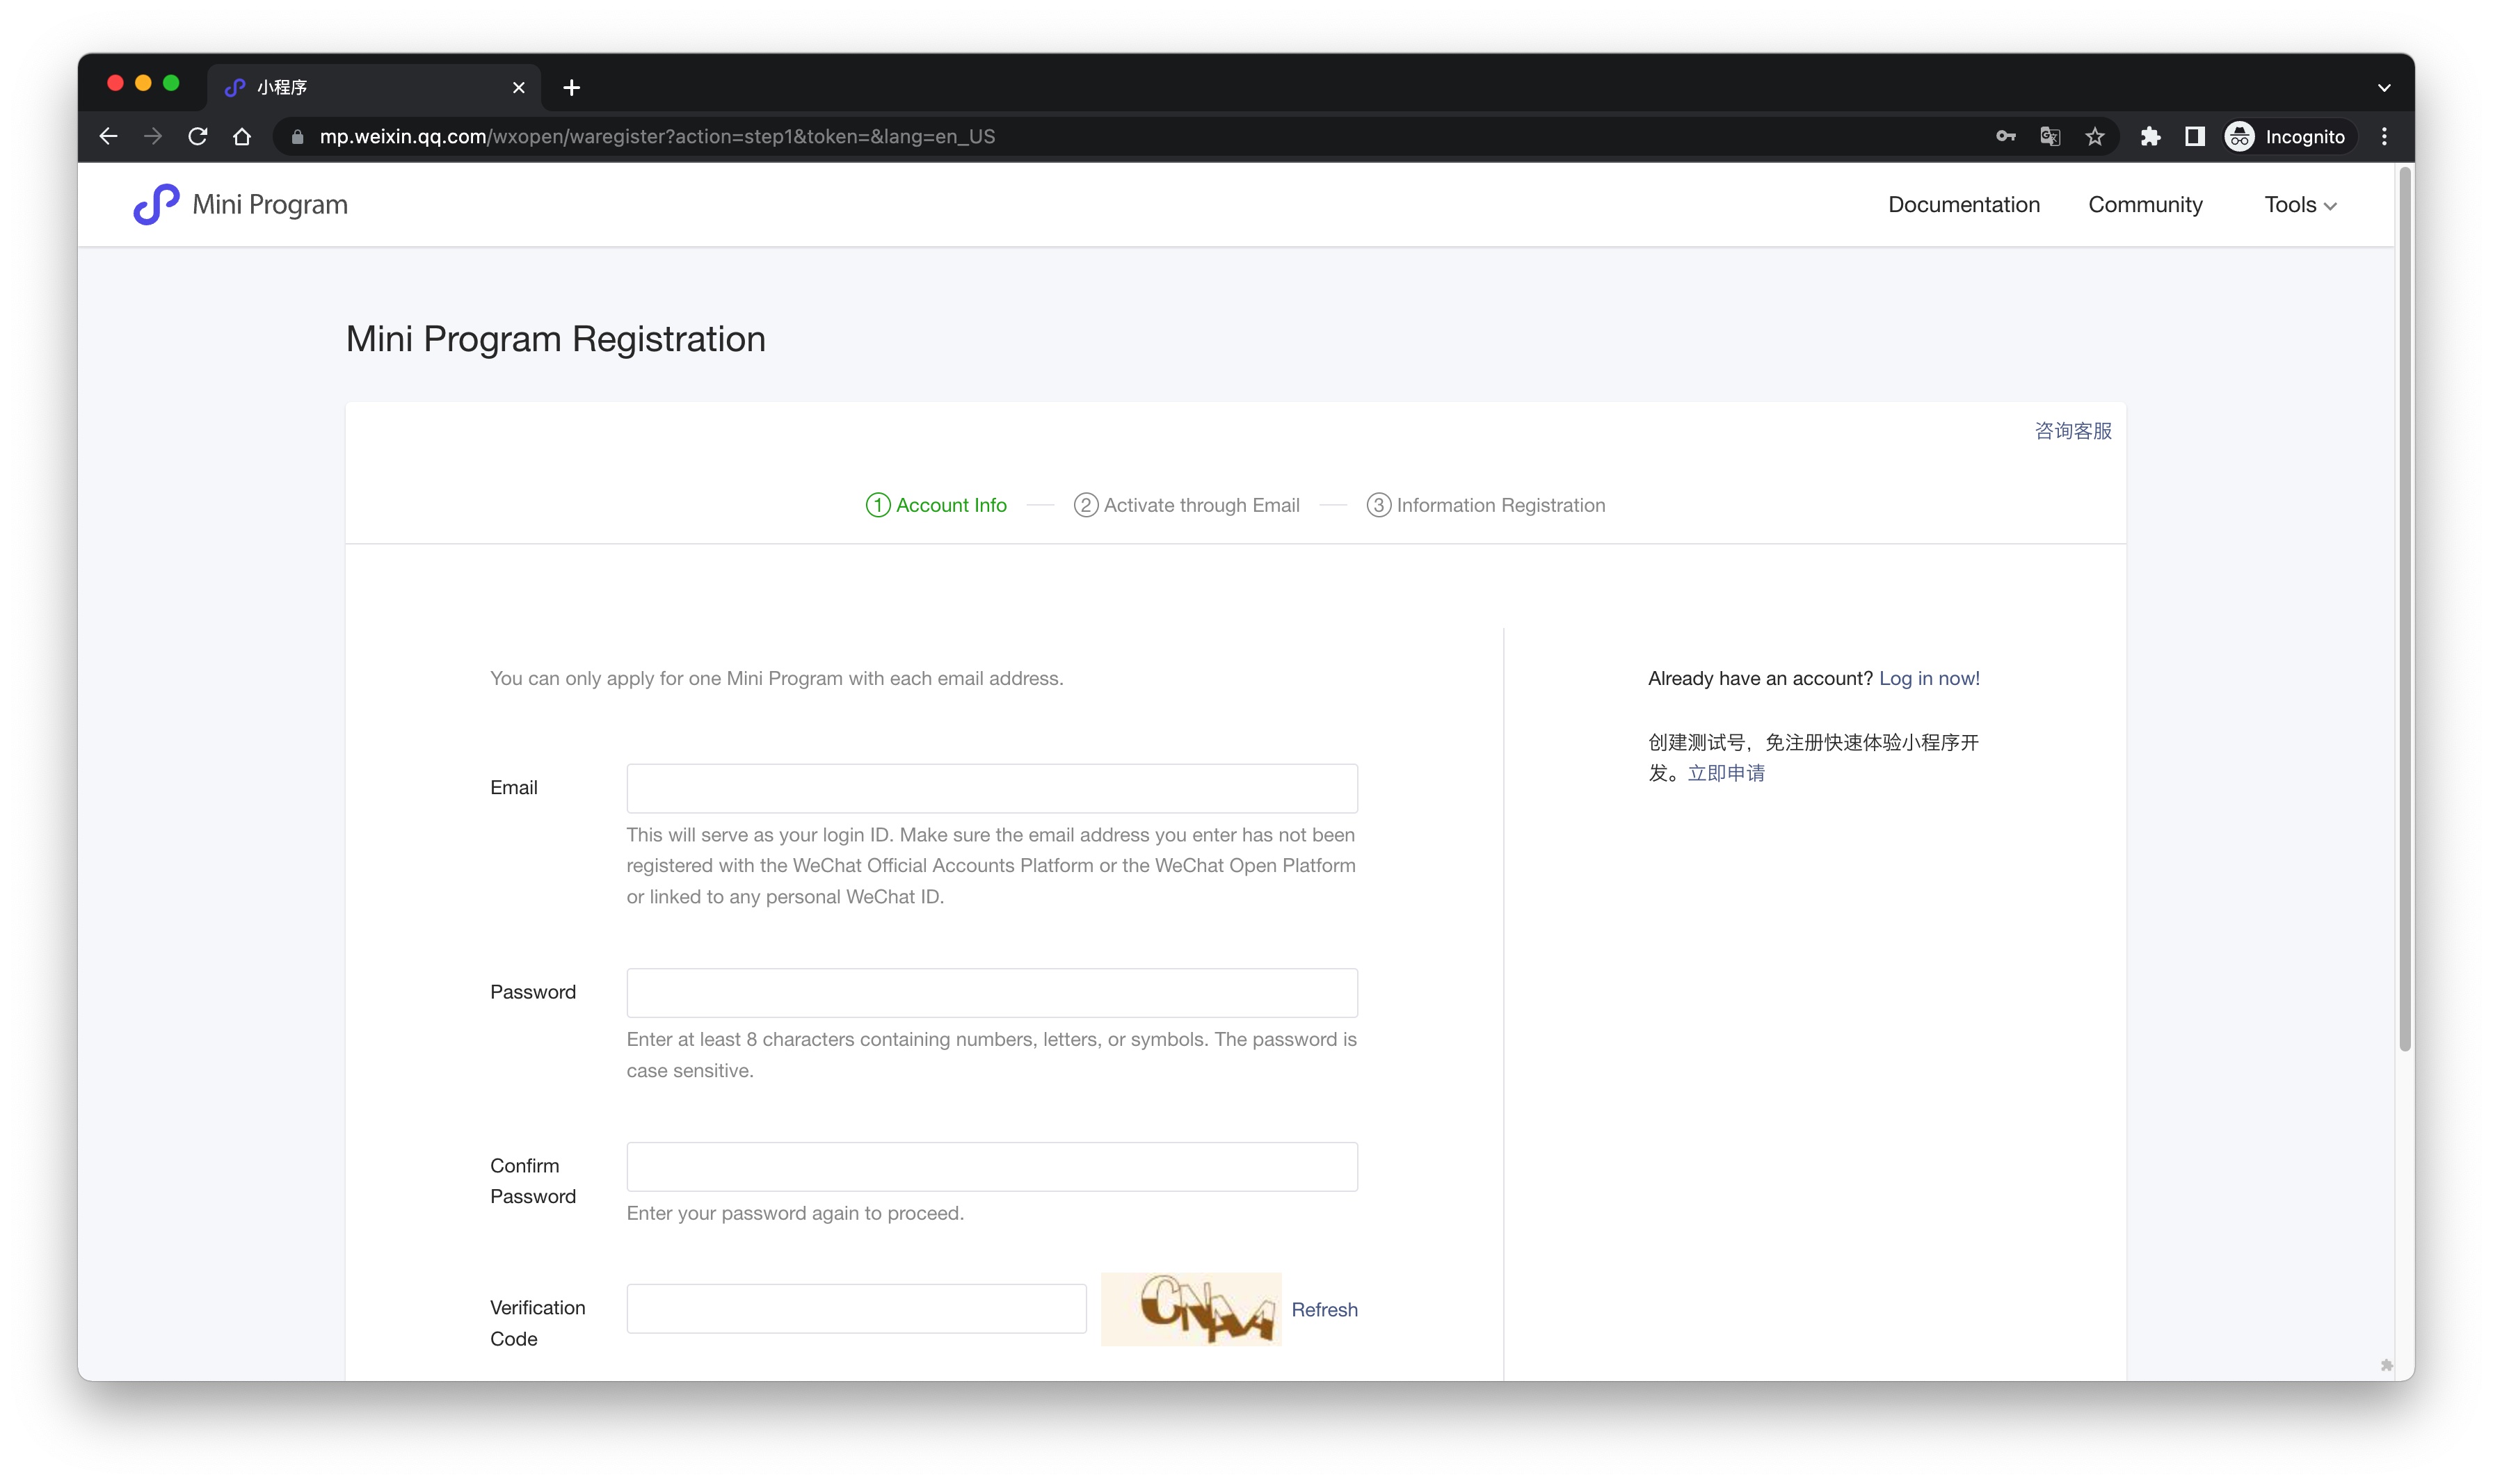Open the Community nav item

coord(2145,205)
